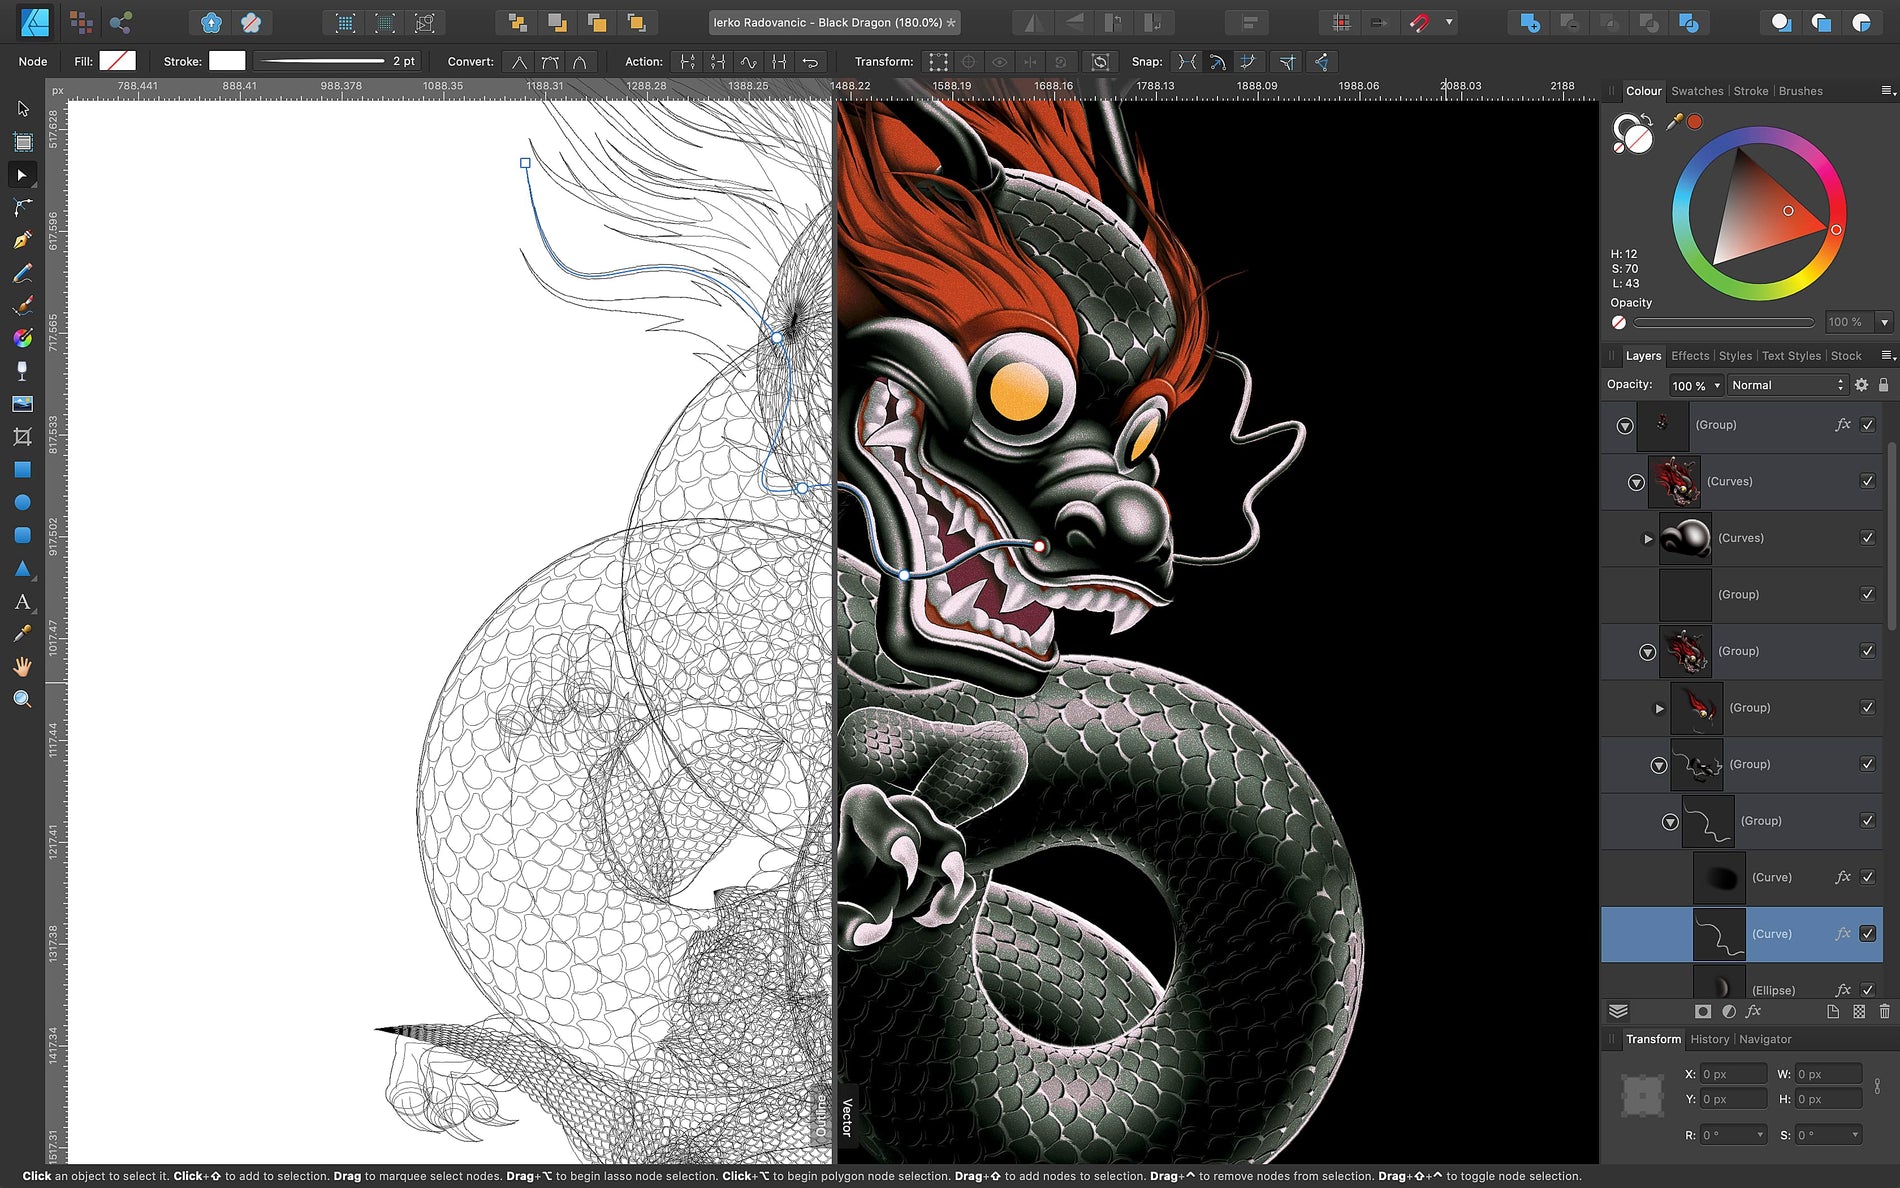The width and height of the screenshot is (1900, 1188).
Task: Toggle the layer lock padlock icon
Action: tap(1884, 384)
